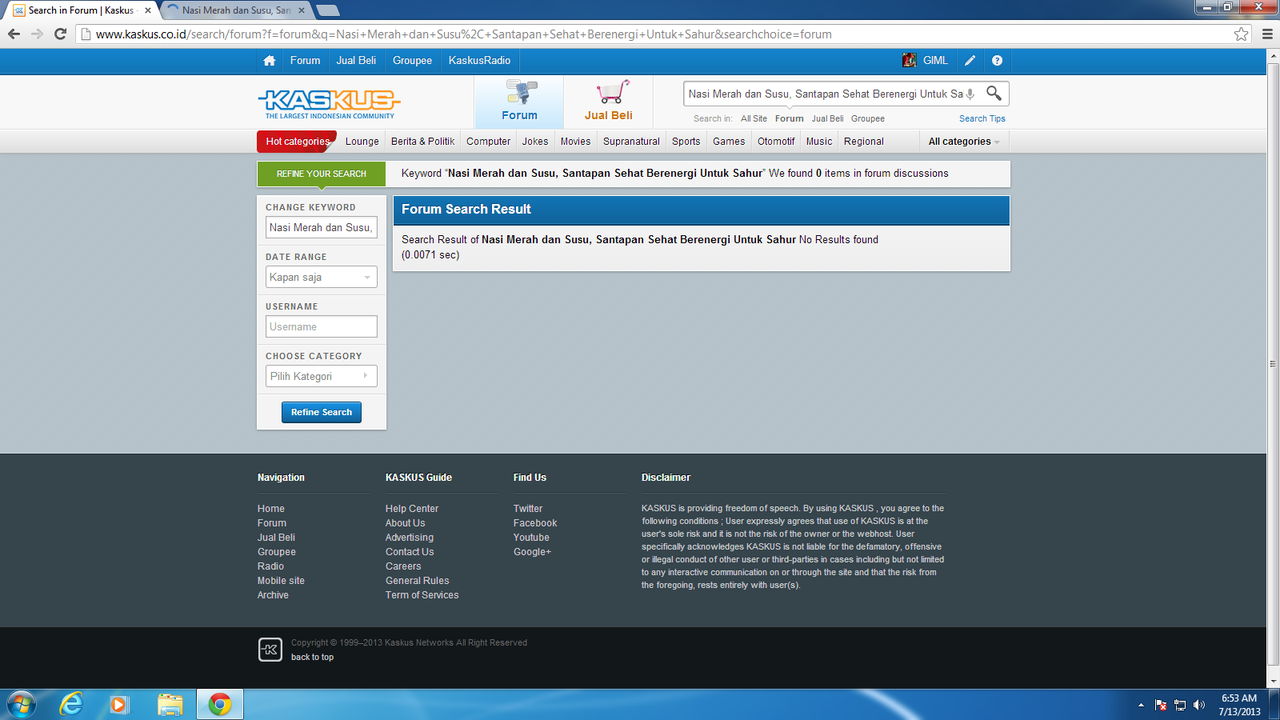Open the Search Tips link

[x=982, y=119]
